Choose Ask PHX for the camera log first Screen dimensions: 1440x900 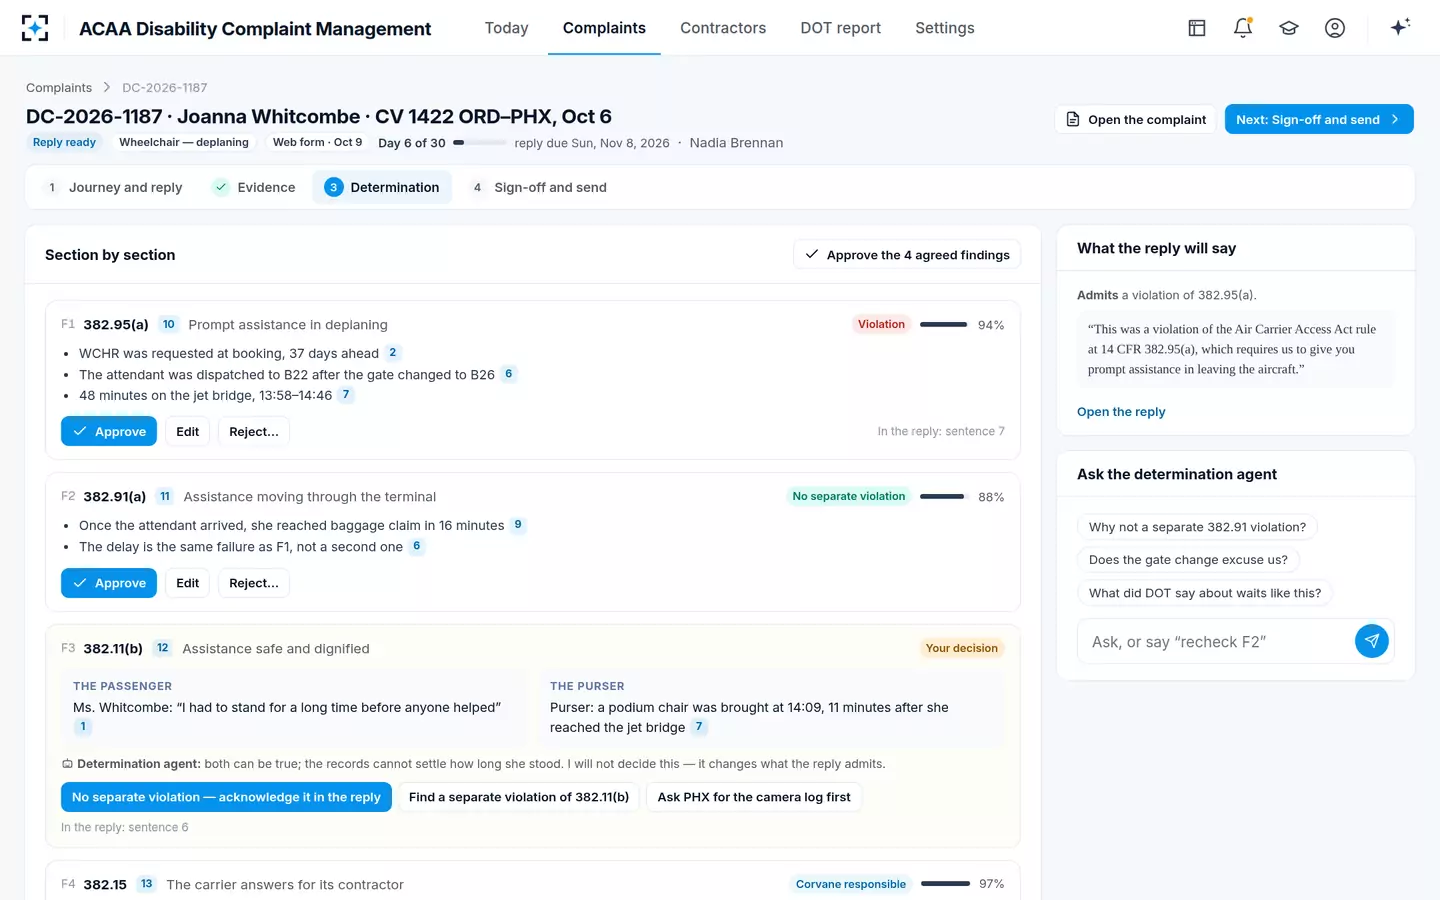[754, 797]
